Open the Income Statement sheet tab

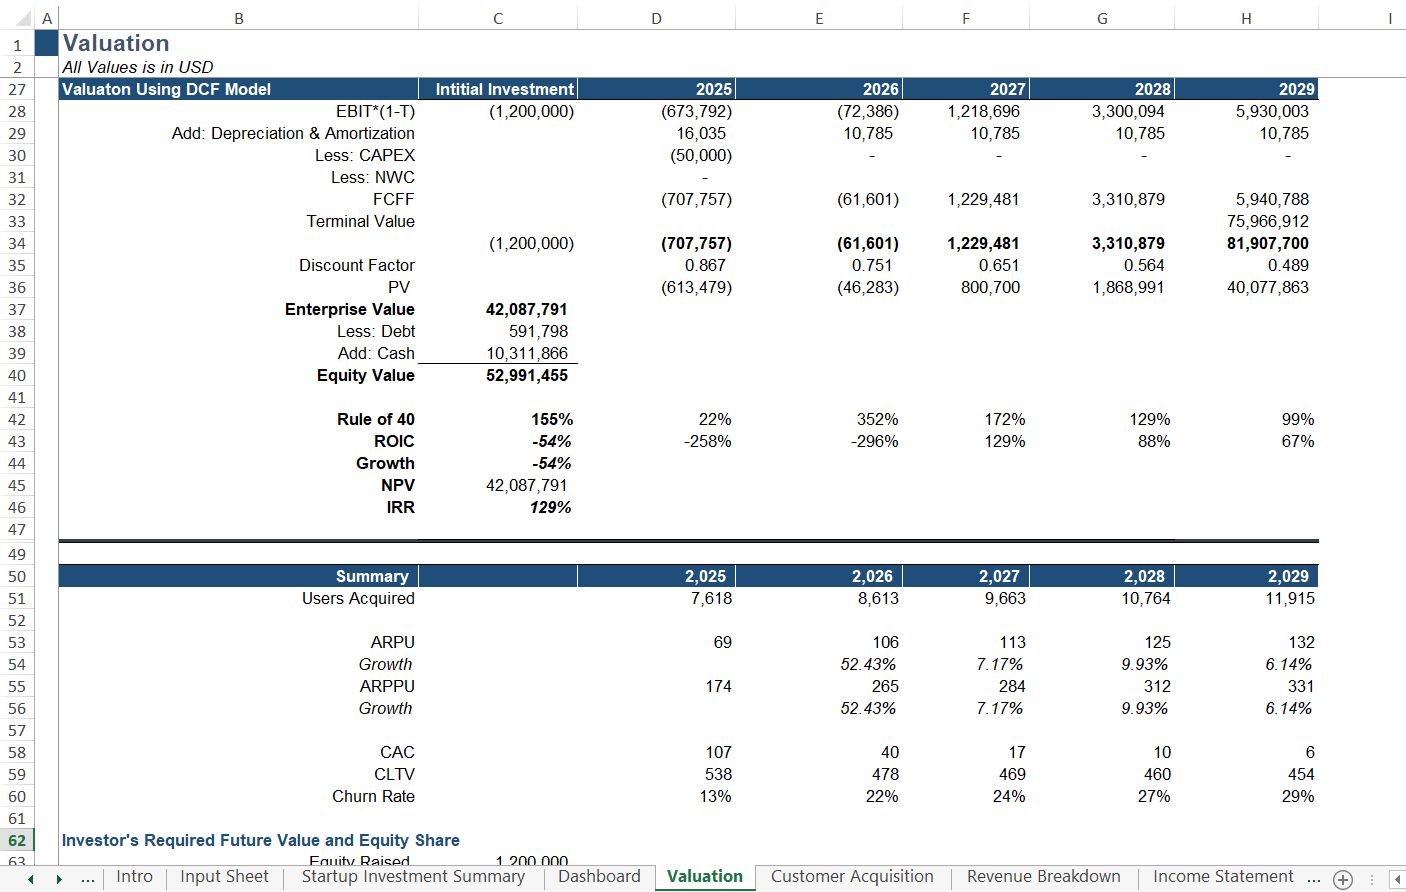coord(1222,877)
